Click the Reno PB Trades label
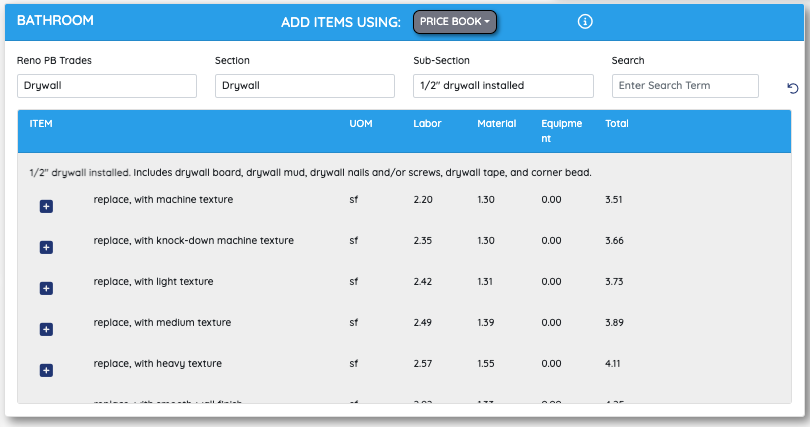The image size is (810, 427). [x=54, y=60]
